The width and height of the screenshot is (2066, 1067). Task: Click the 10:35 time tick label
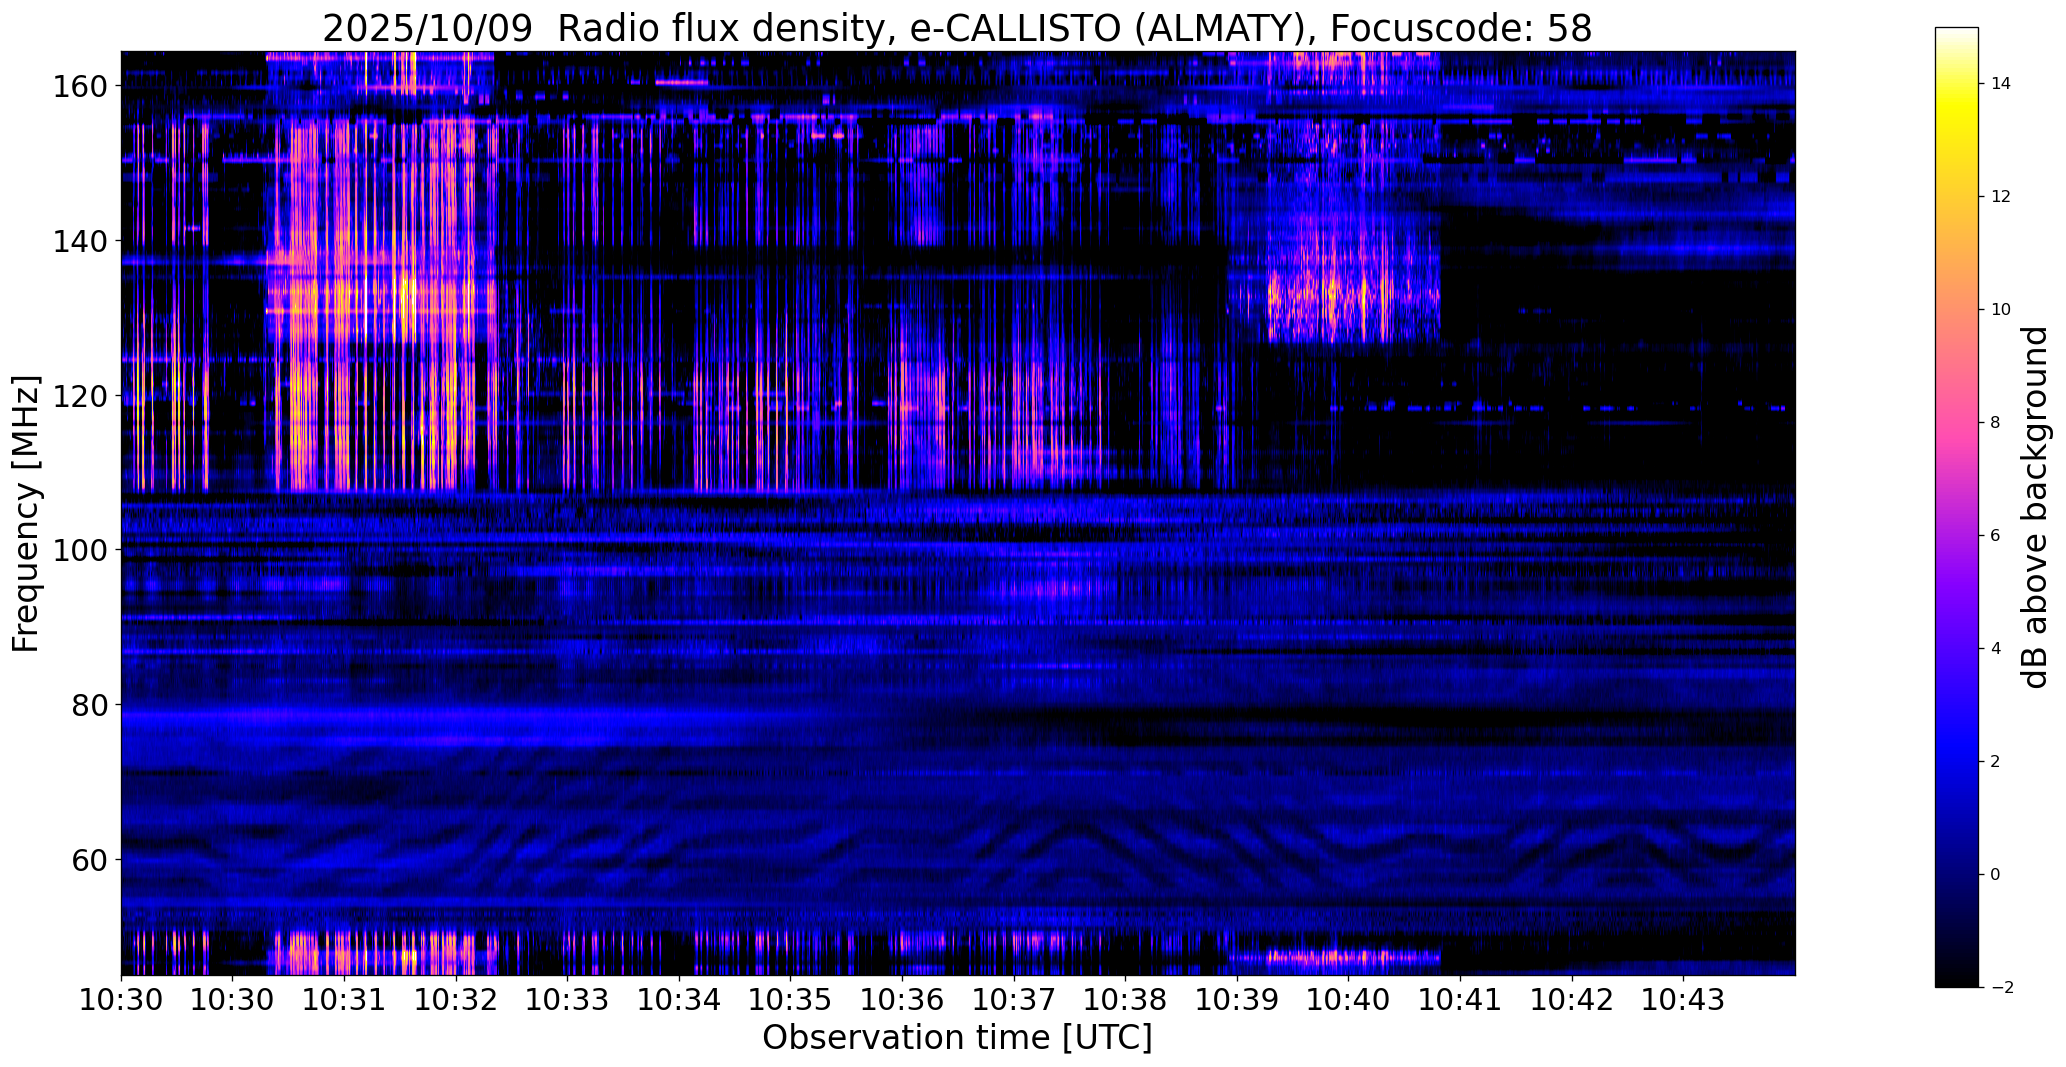coord(790,1000)
